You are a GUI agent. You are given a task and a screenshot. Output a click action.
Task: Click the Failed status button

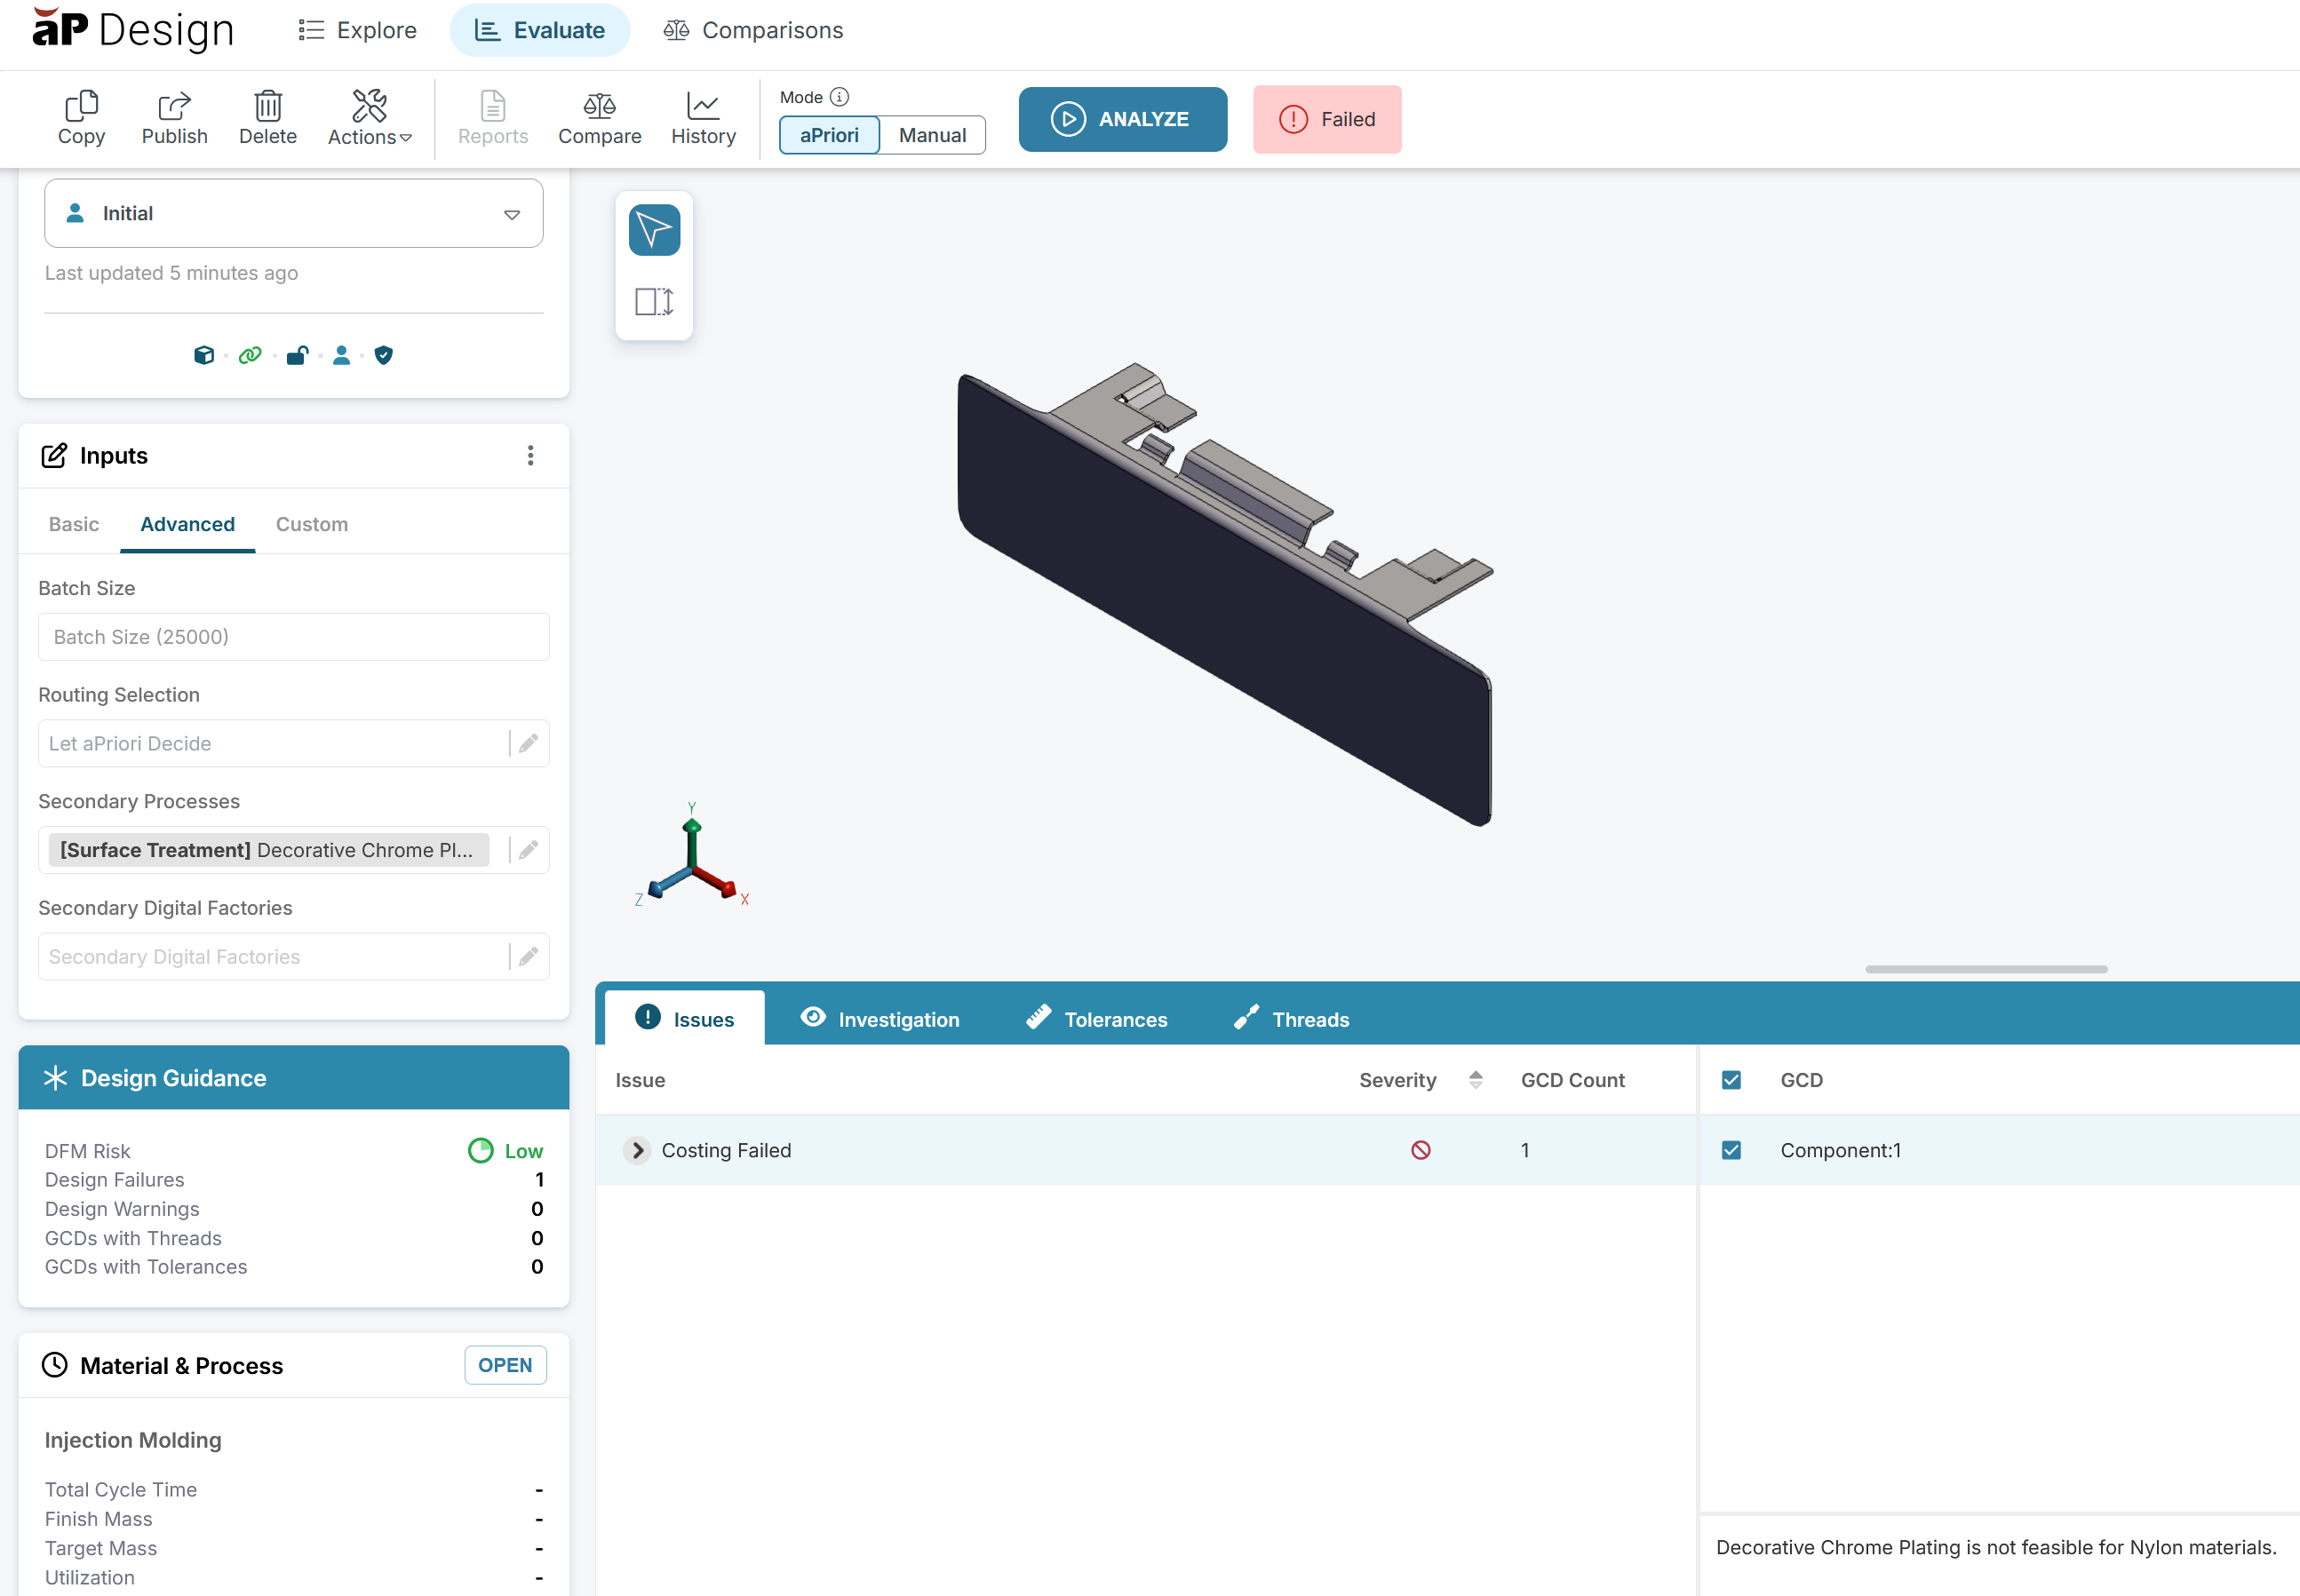1326,119
